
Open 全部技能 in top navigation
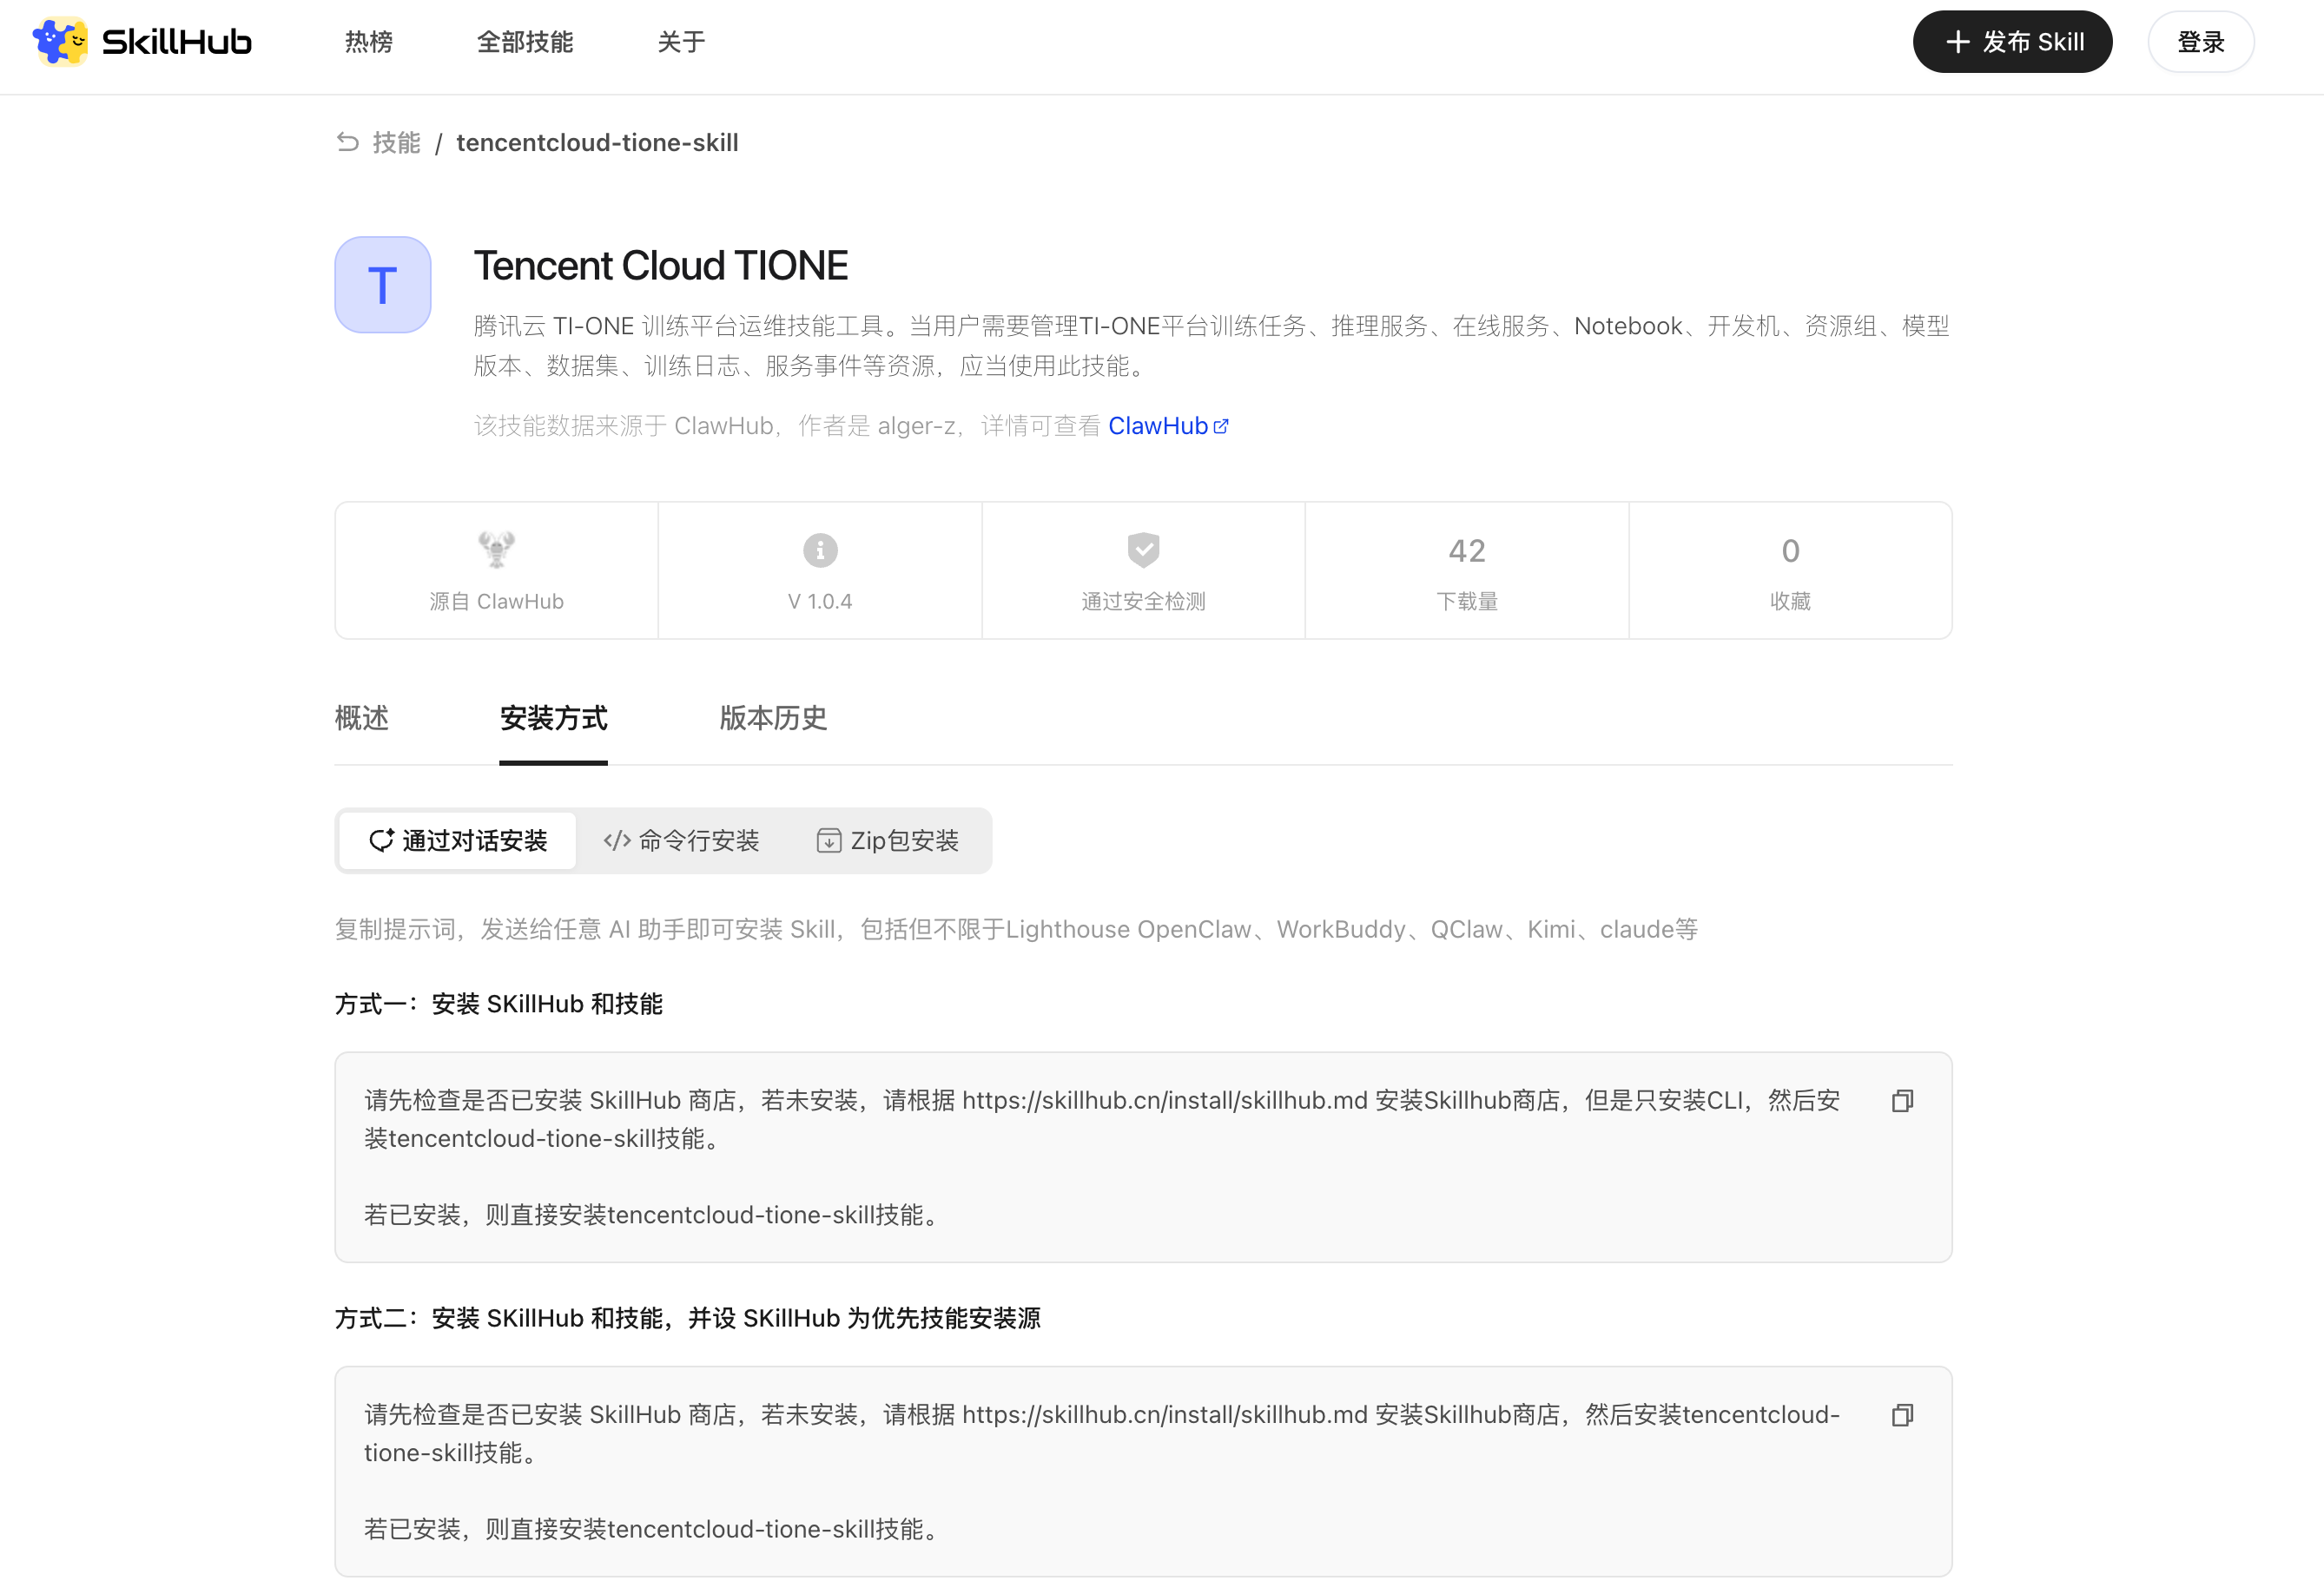click(525, 42)
